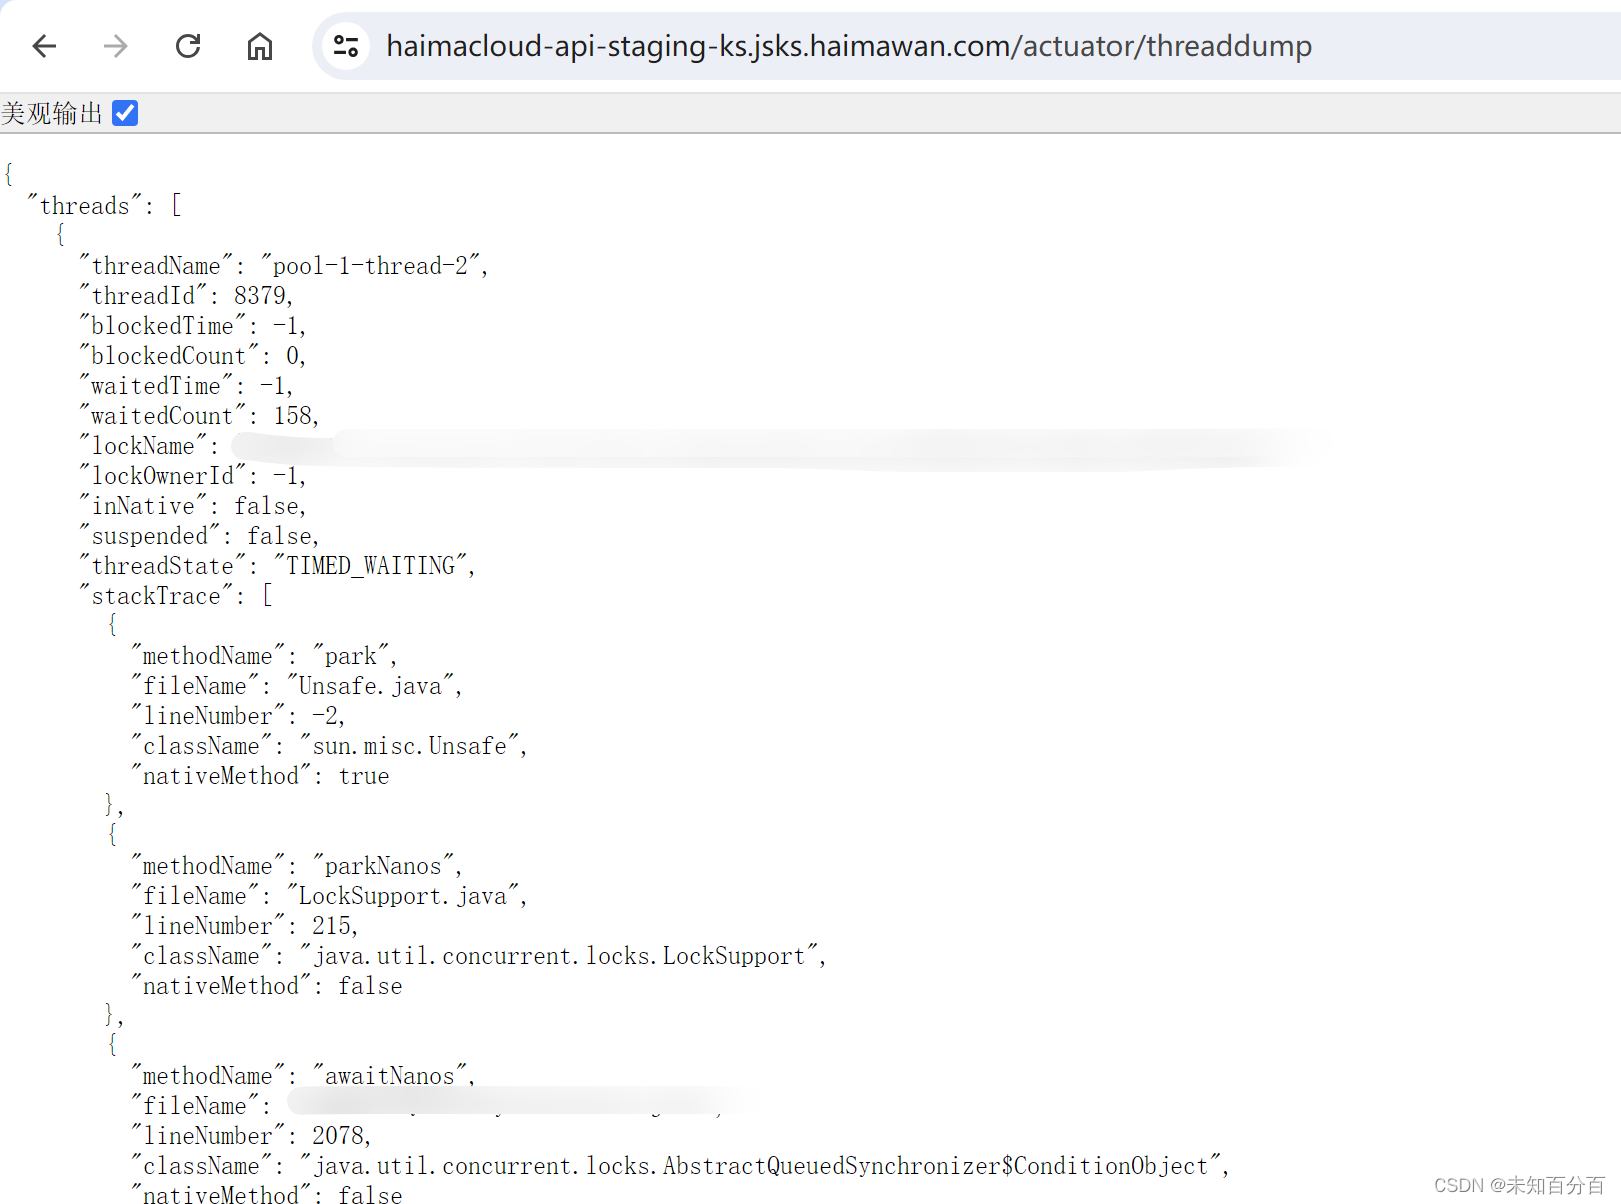Click the 美观输出 label text
This screenshot has height=1204, width=1621.
(52, 113)
